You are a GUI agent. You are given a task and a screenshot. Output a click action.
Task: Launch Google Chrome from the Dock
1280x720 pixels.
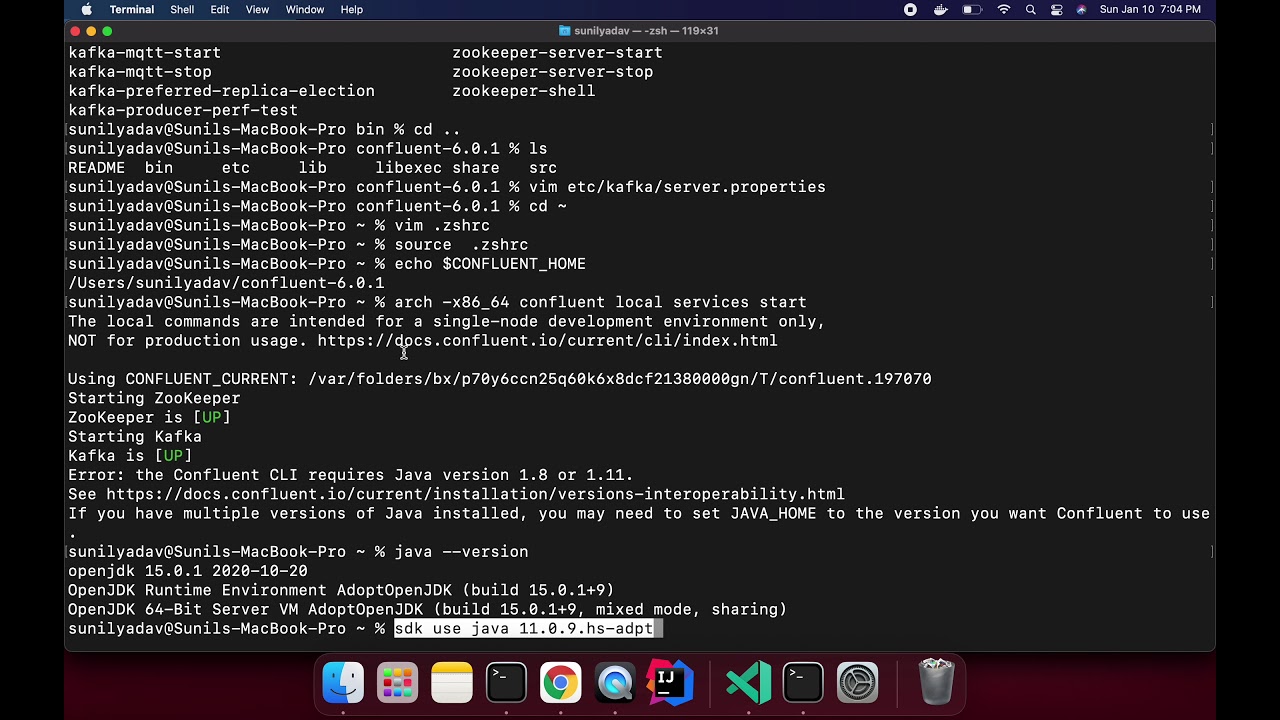point(561,682)
